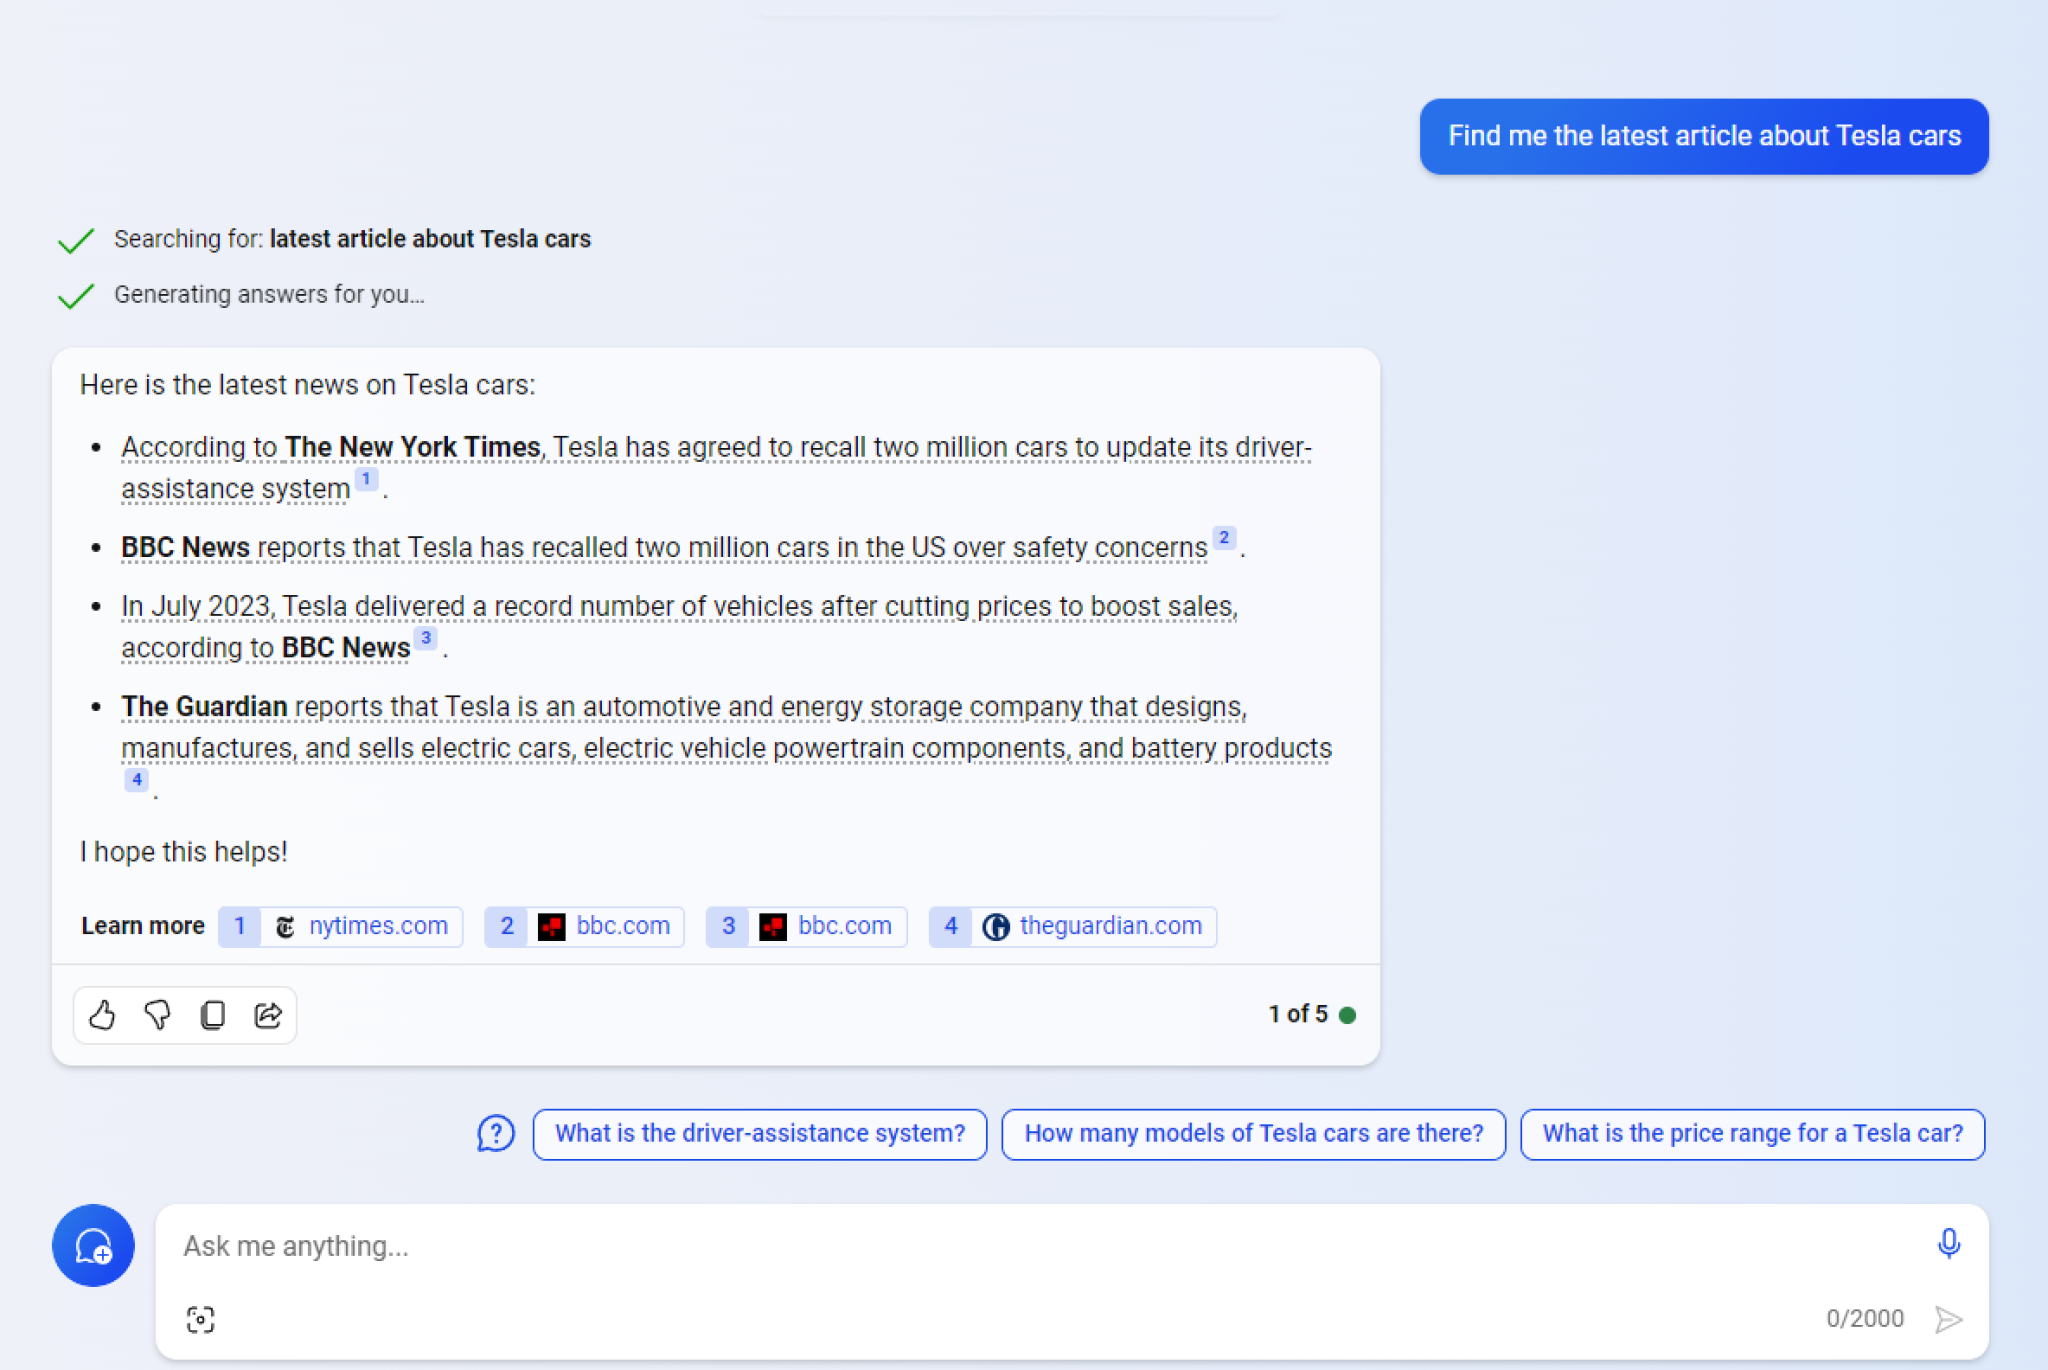Click the question mark suggestions icon
This screenshot has height=1370, width=2048.
click(x=495, y=1133)
